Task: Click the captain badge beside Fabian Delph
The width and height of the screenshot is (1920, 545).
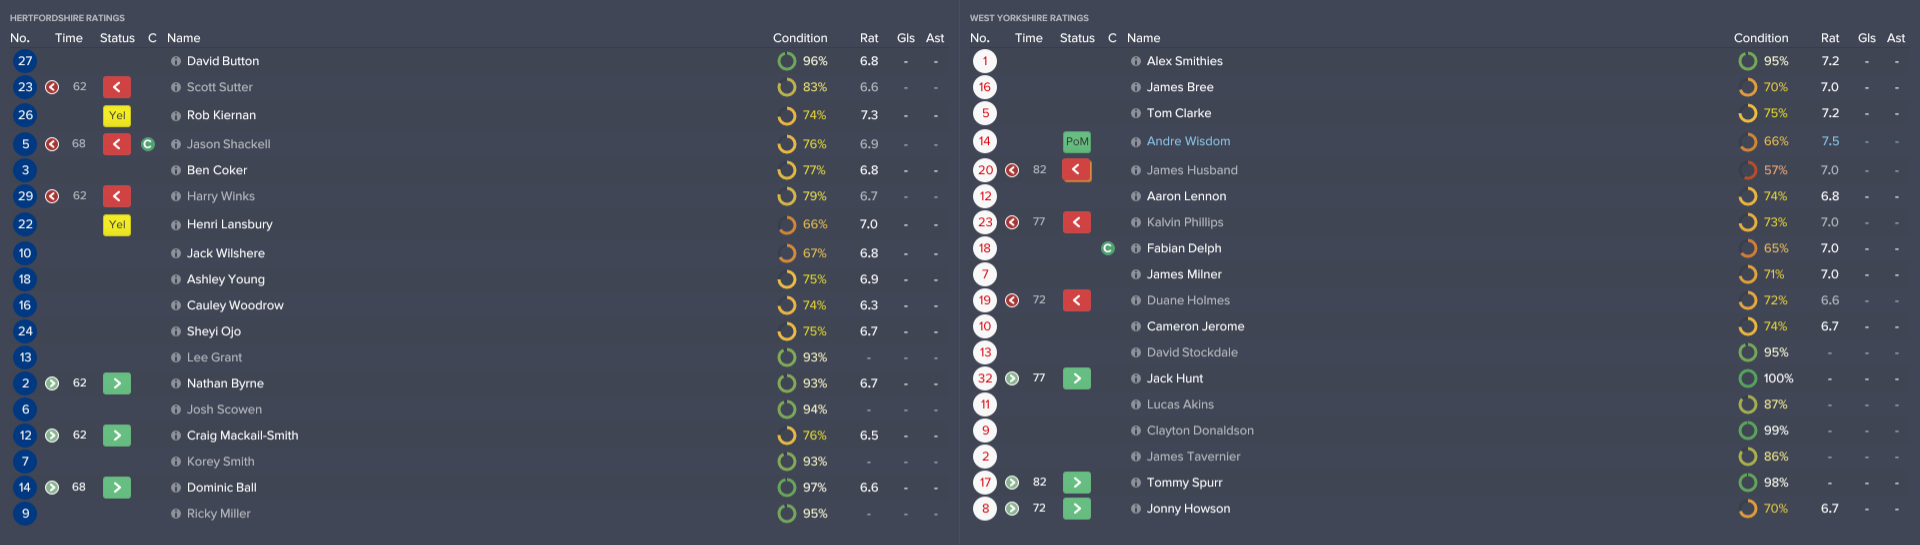Action: coord(1108,248)
